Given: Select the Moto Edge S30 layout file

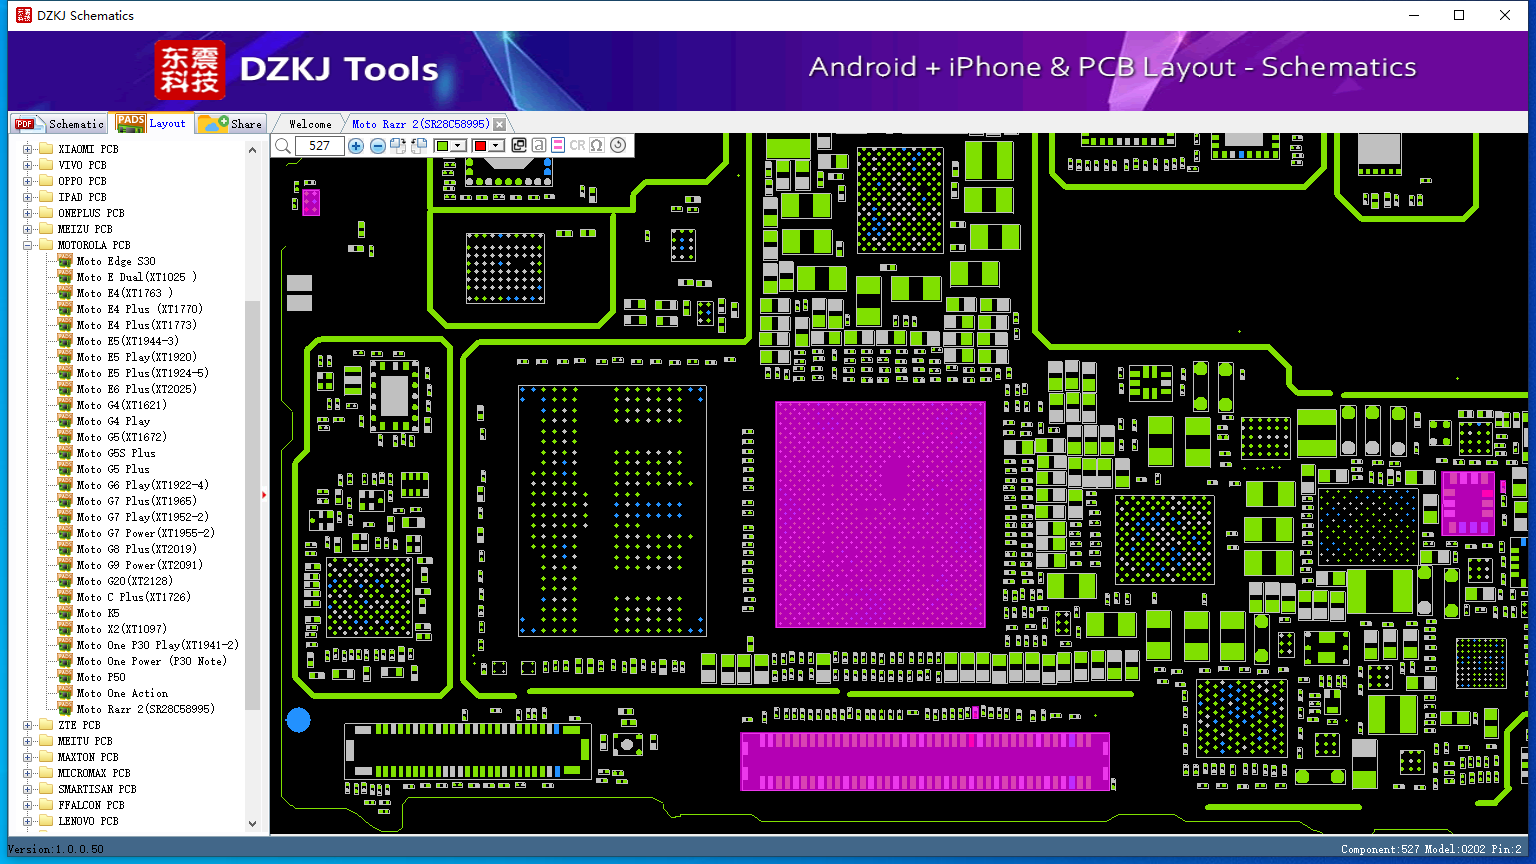Looking at the screenshot, I should click(116, 261).
